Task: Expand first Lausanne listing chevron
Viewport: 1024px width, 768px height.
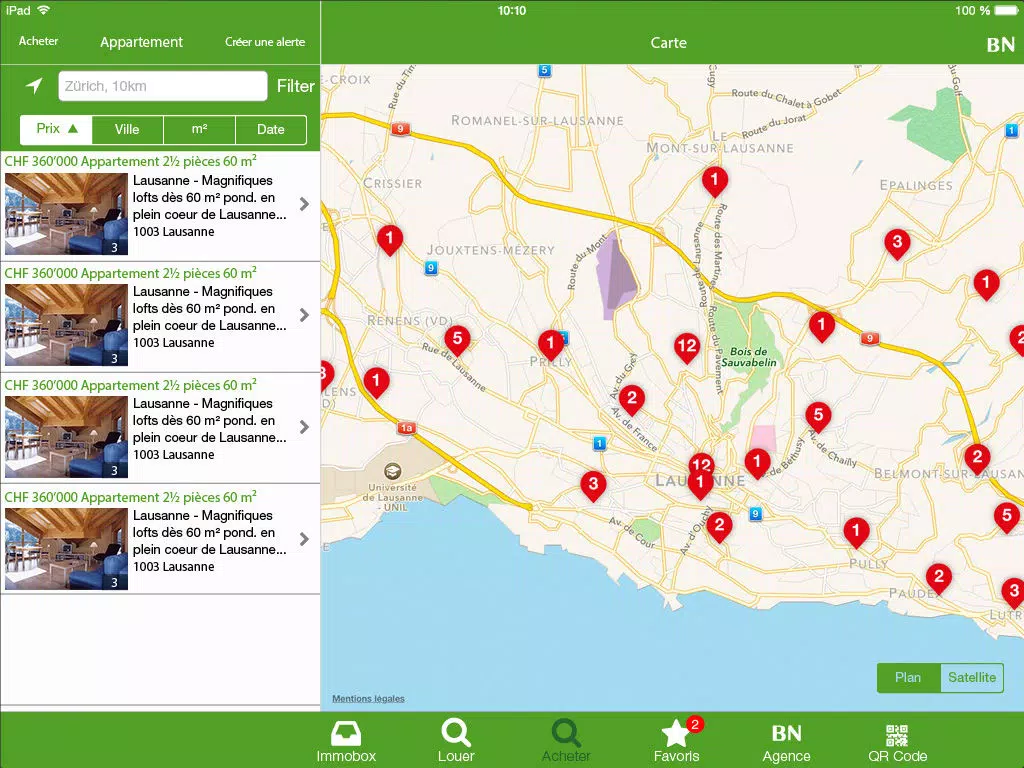Action: pos(304,204)
